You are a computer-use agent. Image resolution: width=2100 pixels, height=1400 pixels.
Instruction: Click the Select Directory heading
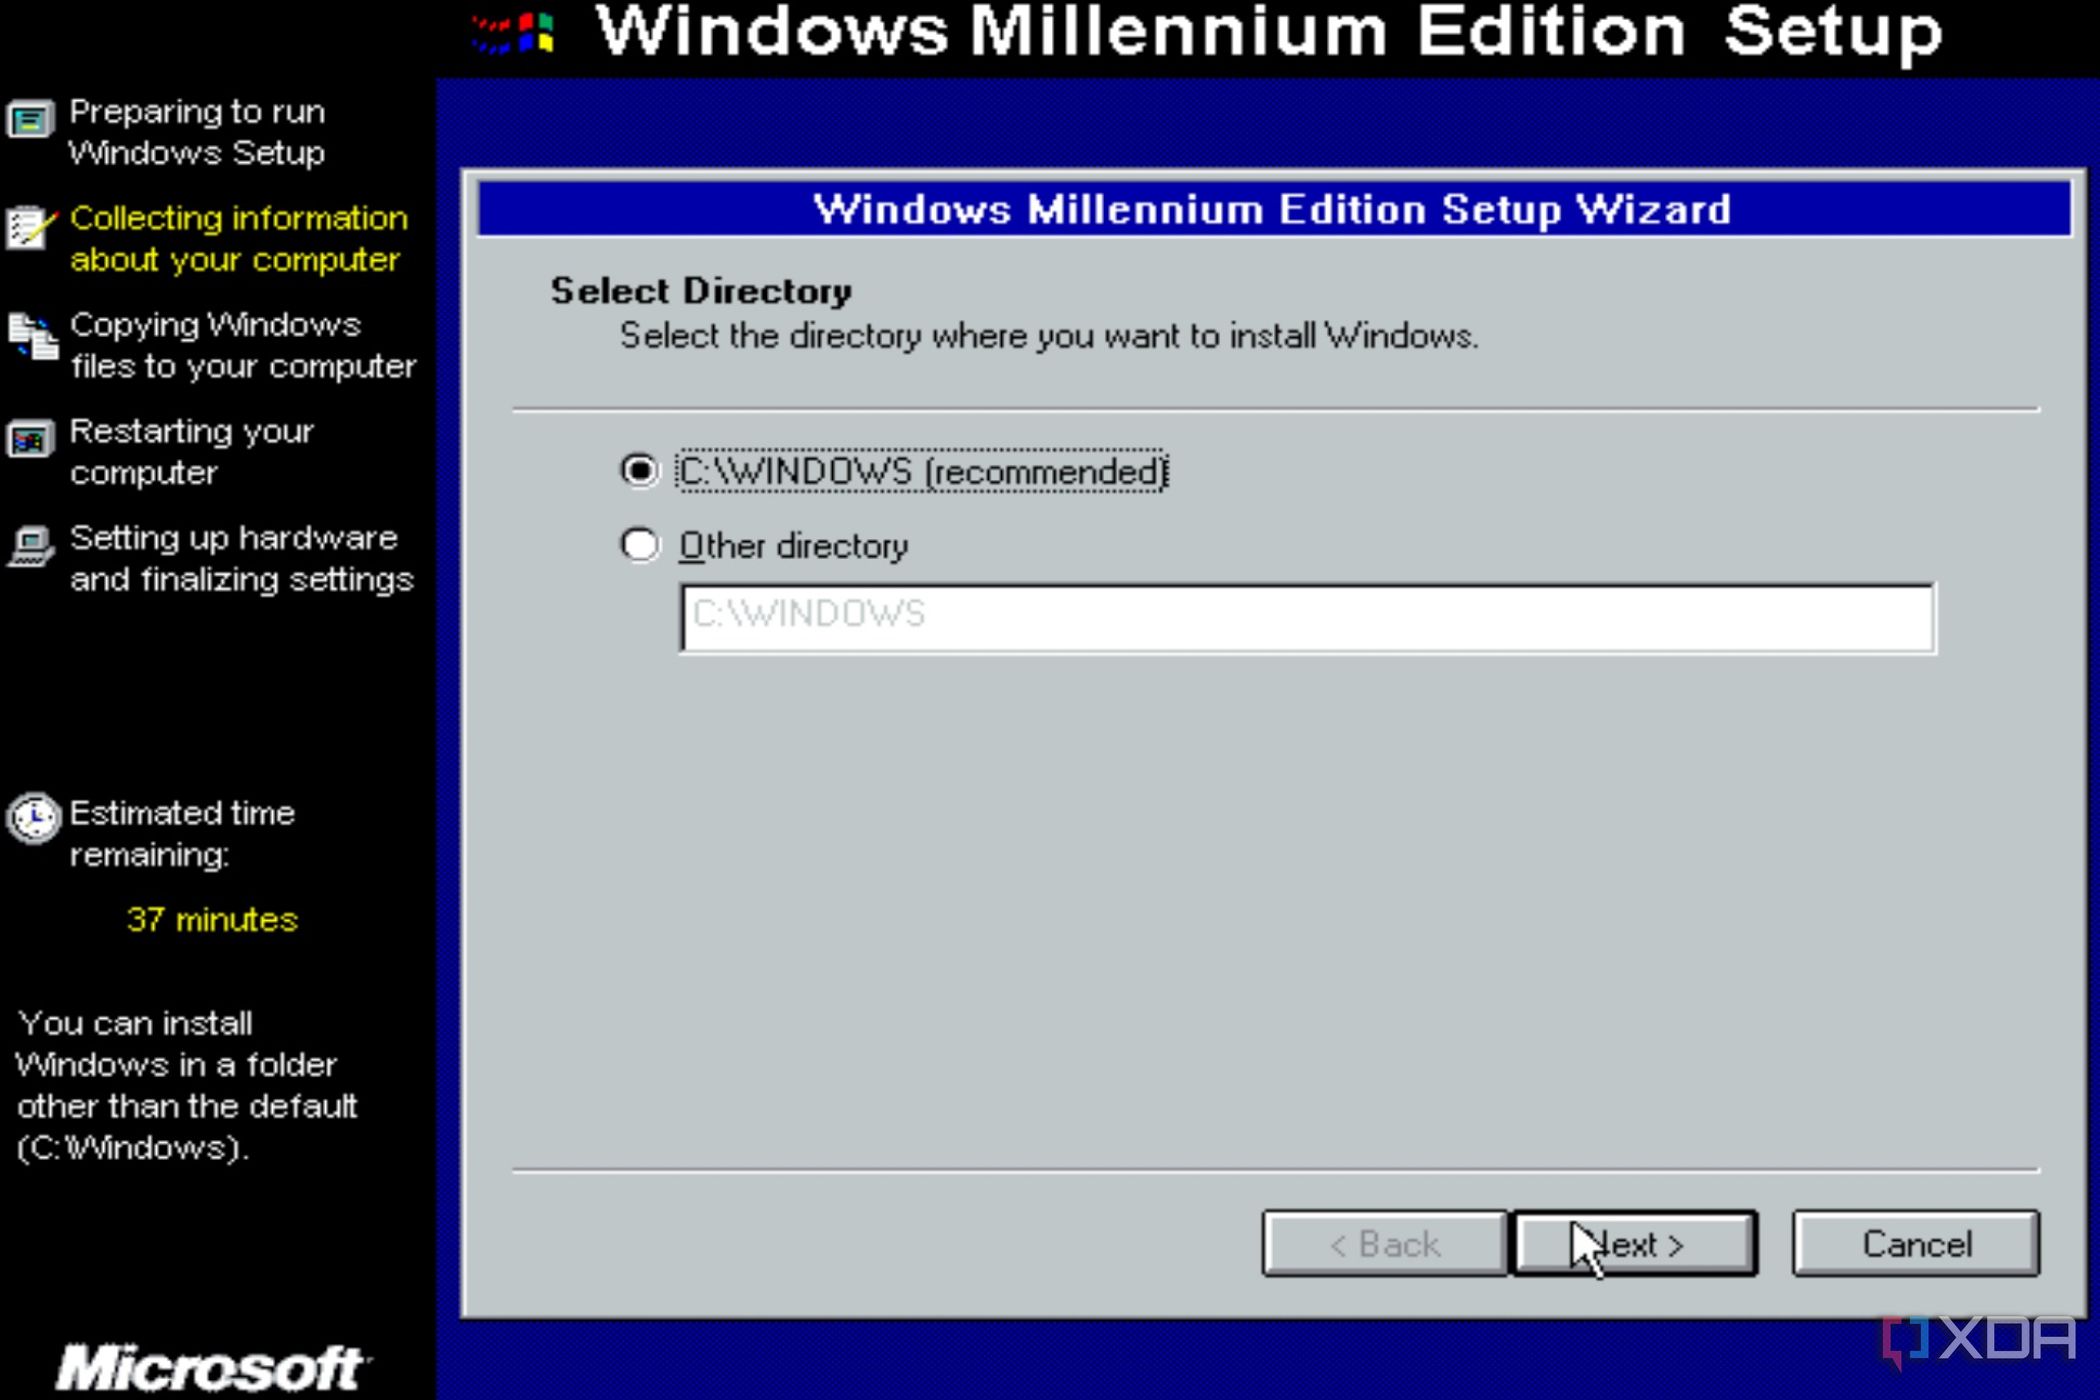point(700,289)
